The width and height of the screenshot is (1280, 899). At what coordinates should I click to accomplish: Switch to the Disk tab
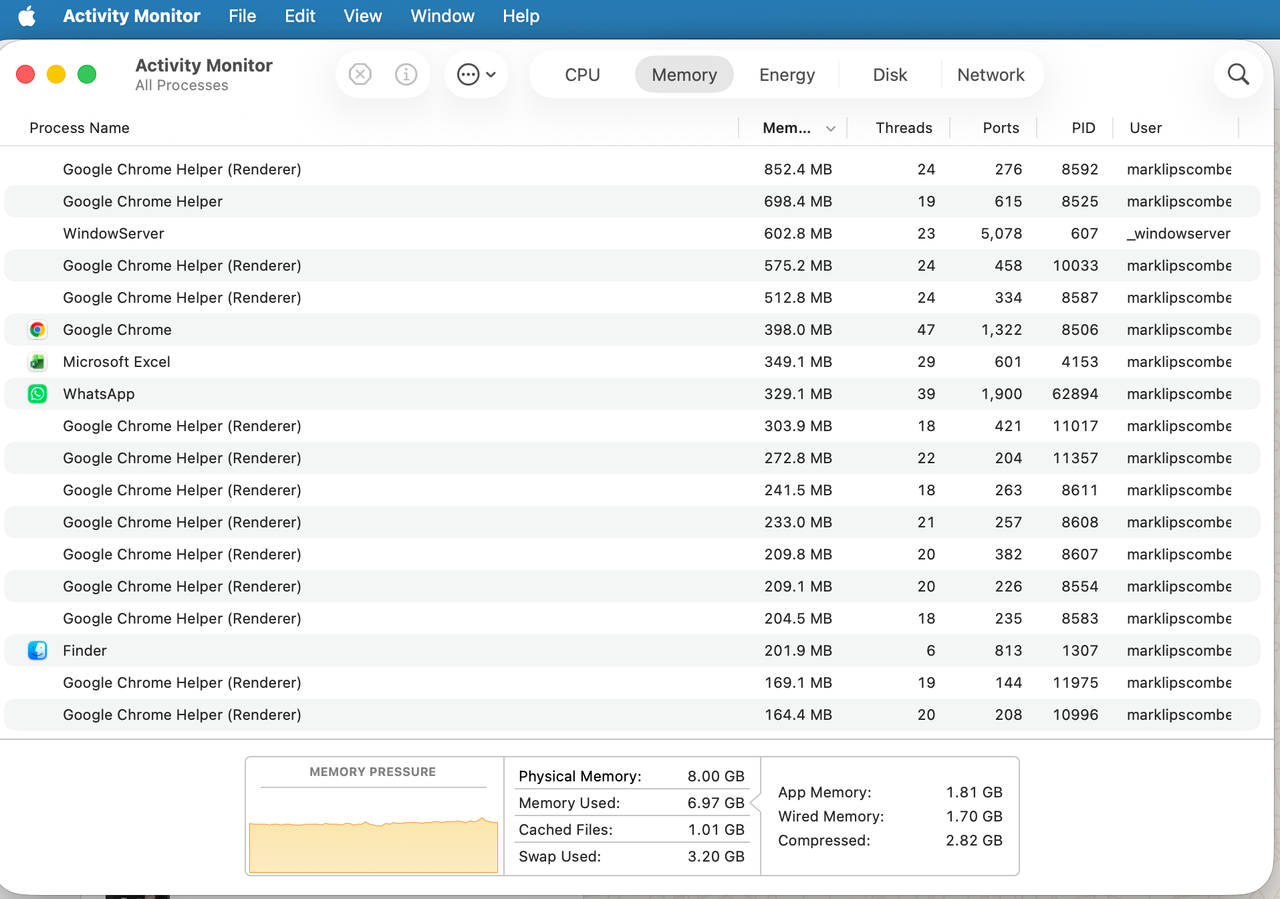(x=890, y=75)
